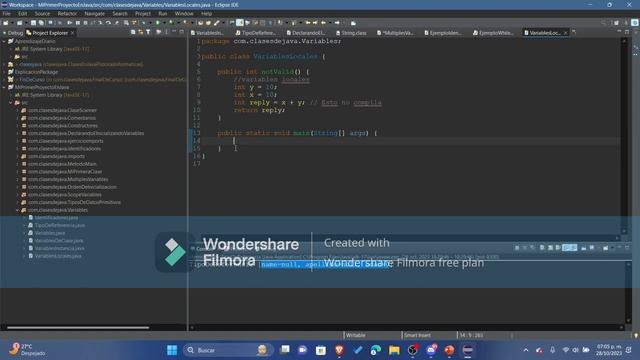This screenshot has height=360, width=640.
Task: Select com.clasesdejava.MultiplesVariables package
Action: [x=68, y=179]
